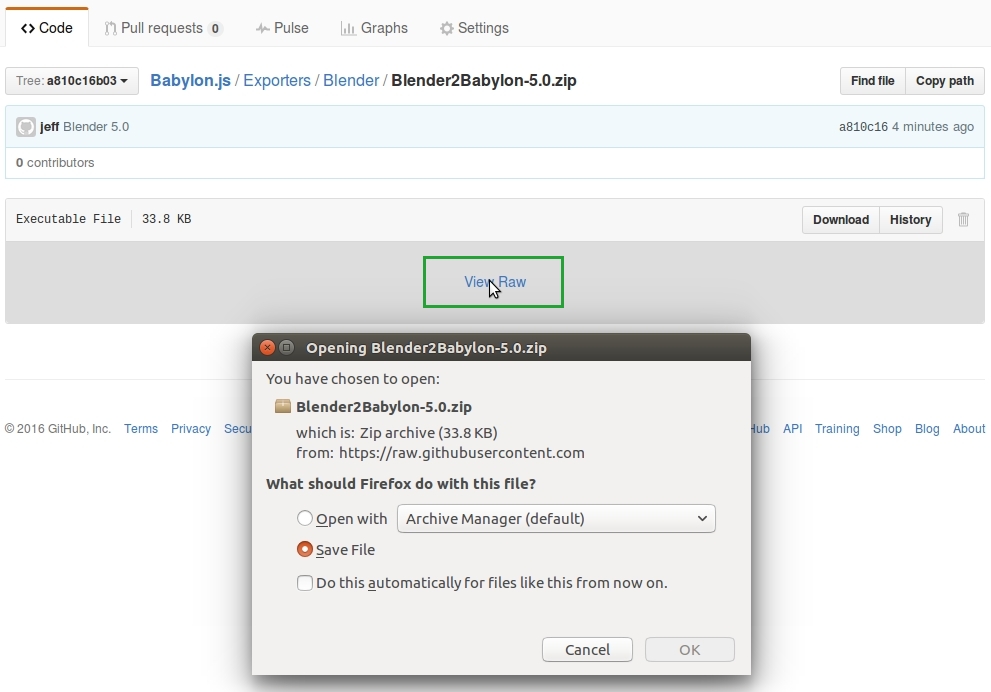Click the Download button

pos(841,220)
